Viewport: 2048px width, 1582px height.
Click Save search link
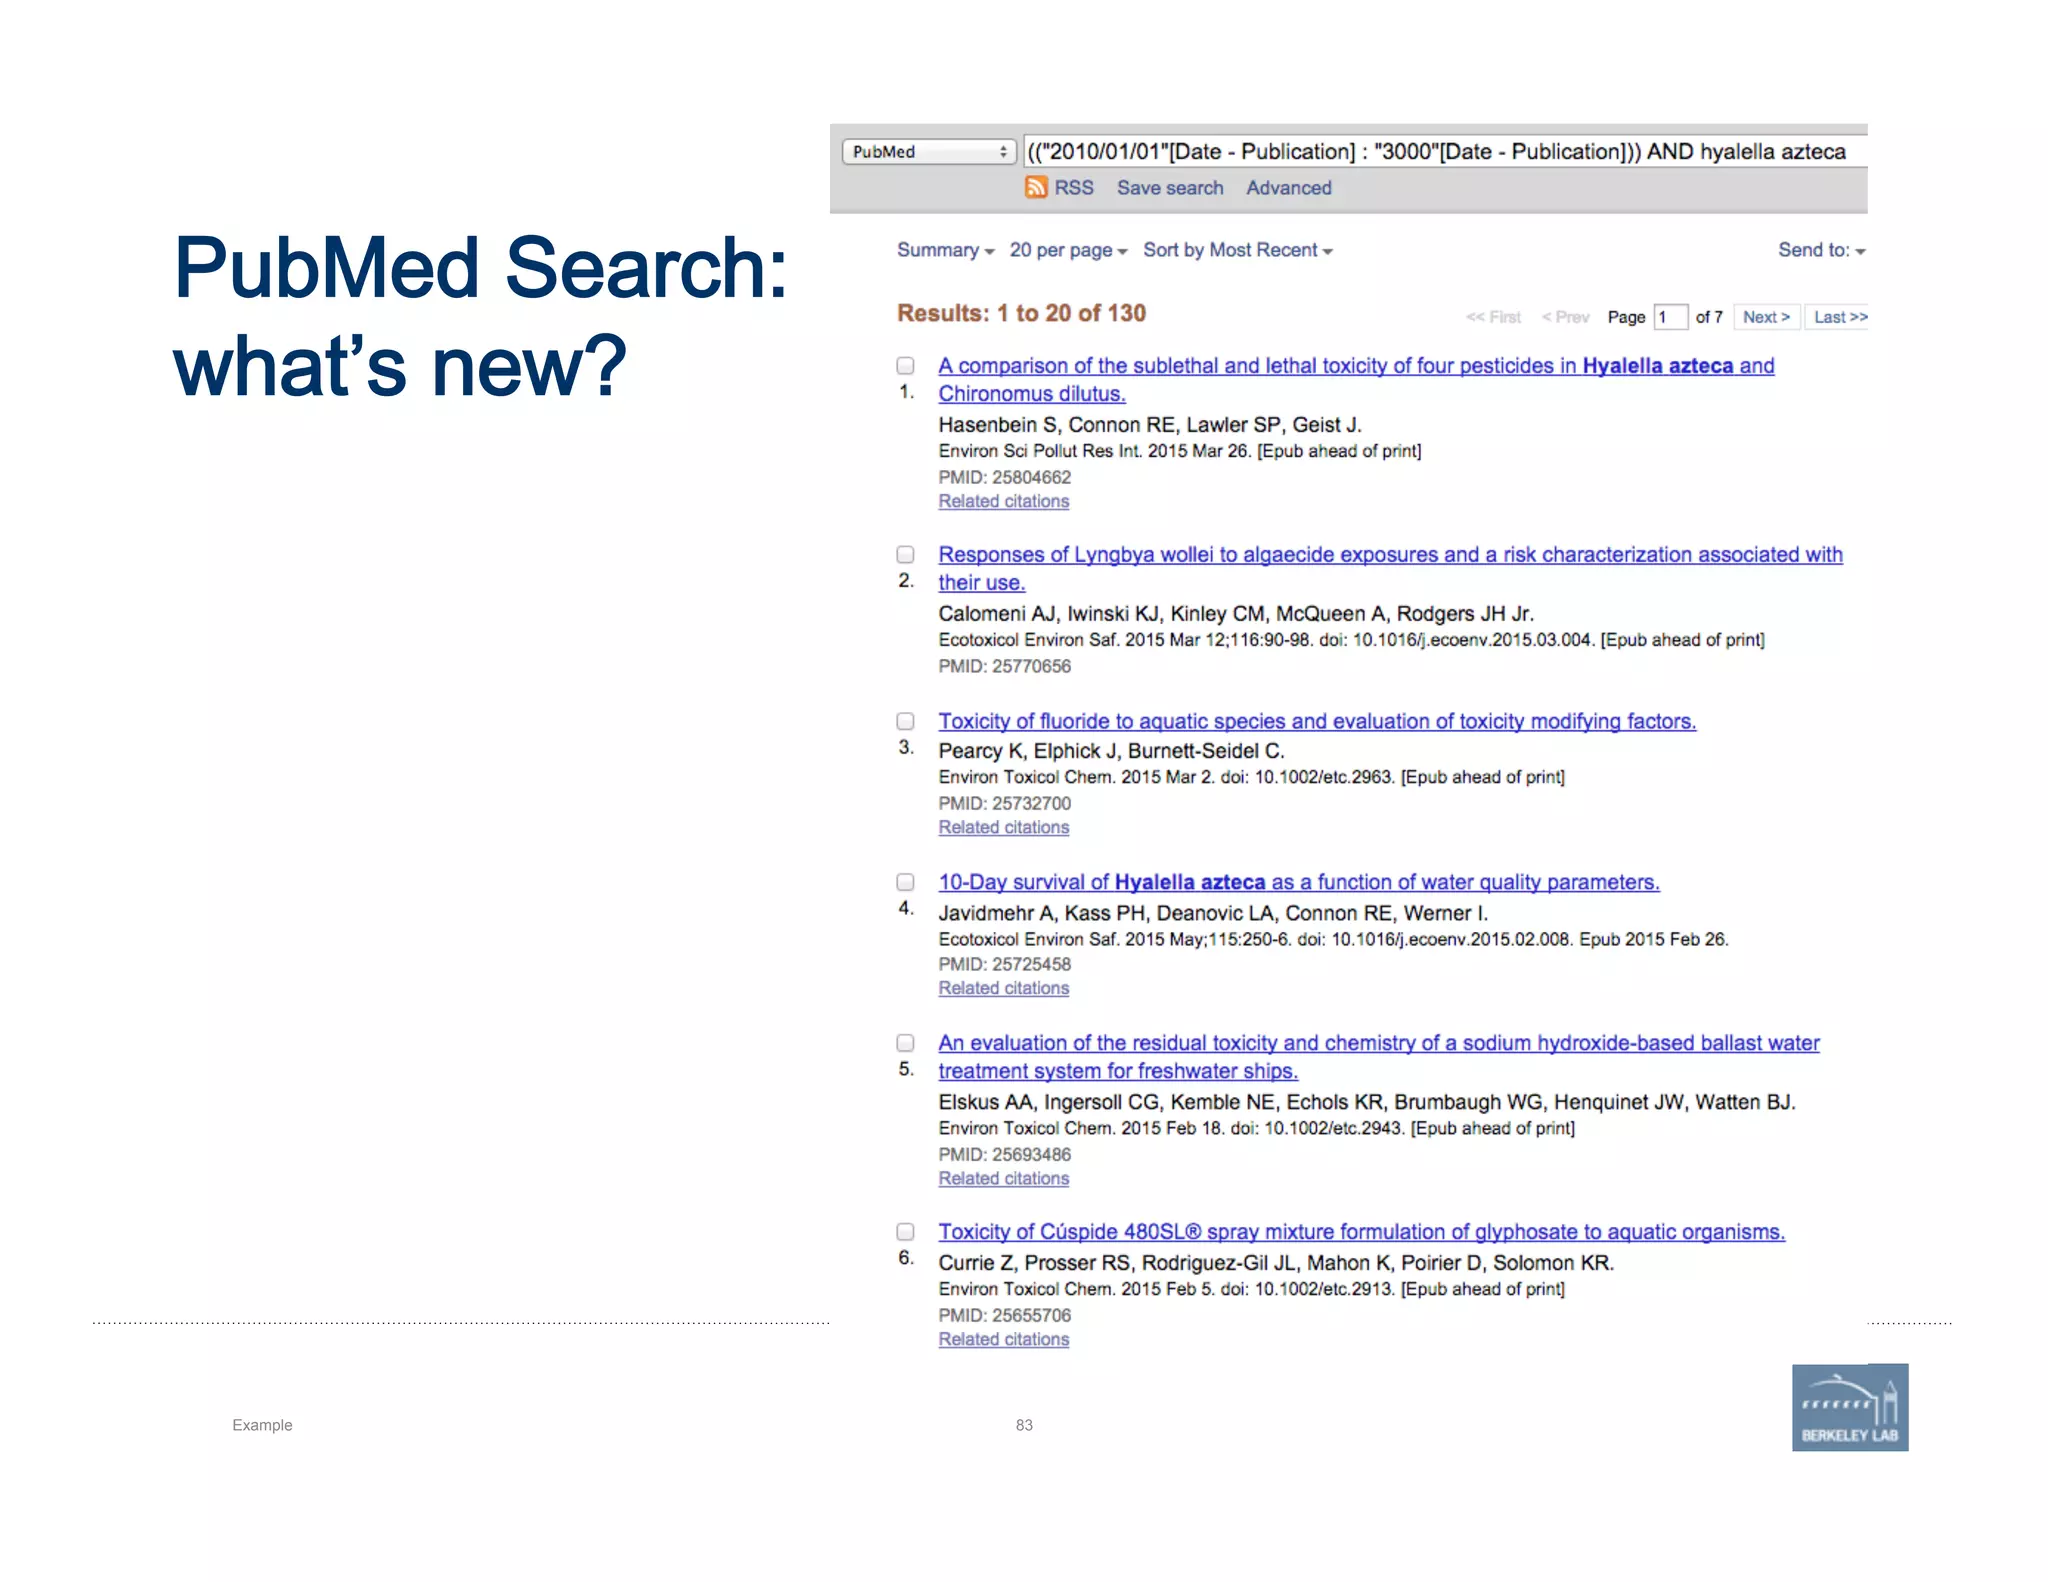pos(1170,188)
